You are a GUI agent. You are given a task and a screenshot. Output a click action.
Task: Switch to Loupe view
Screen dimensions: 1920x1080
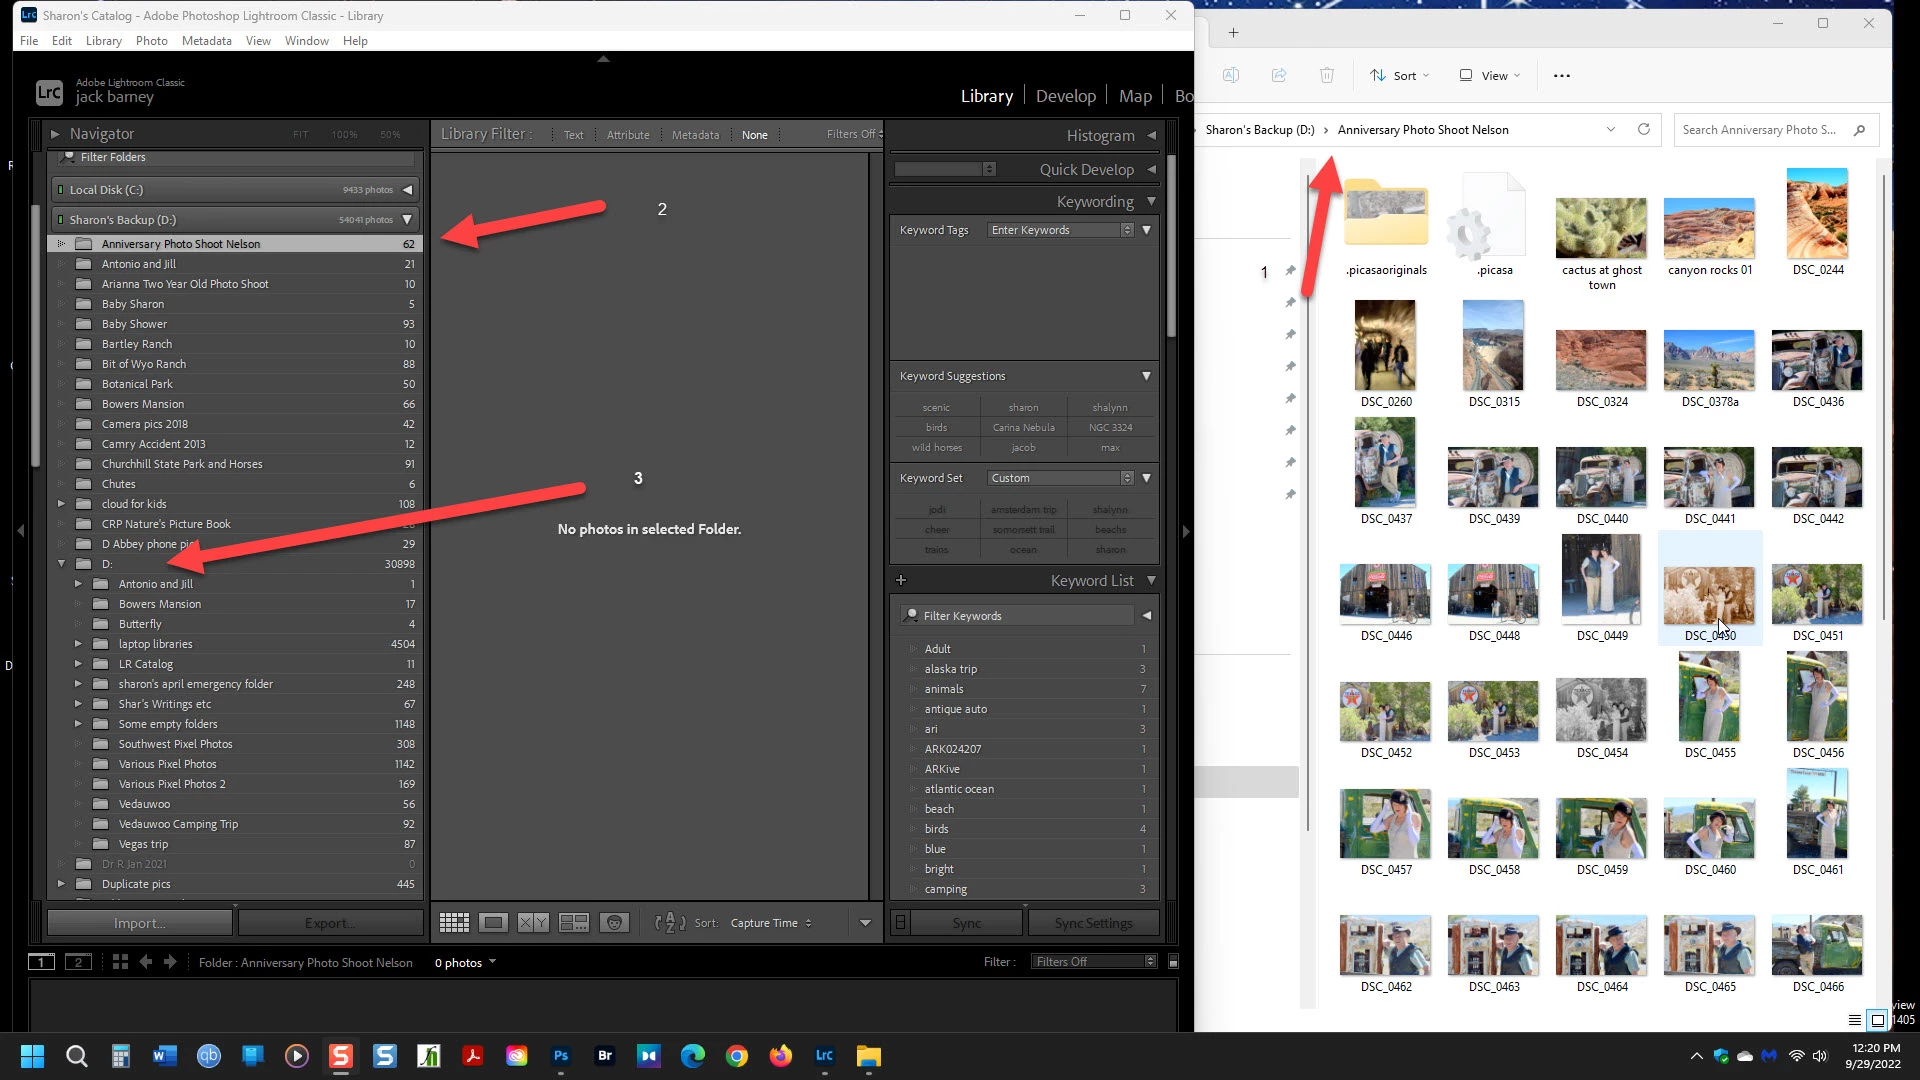[493, 923]
